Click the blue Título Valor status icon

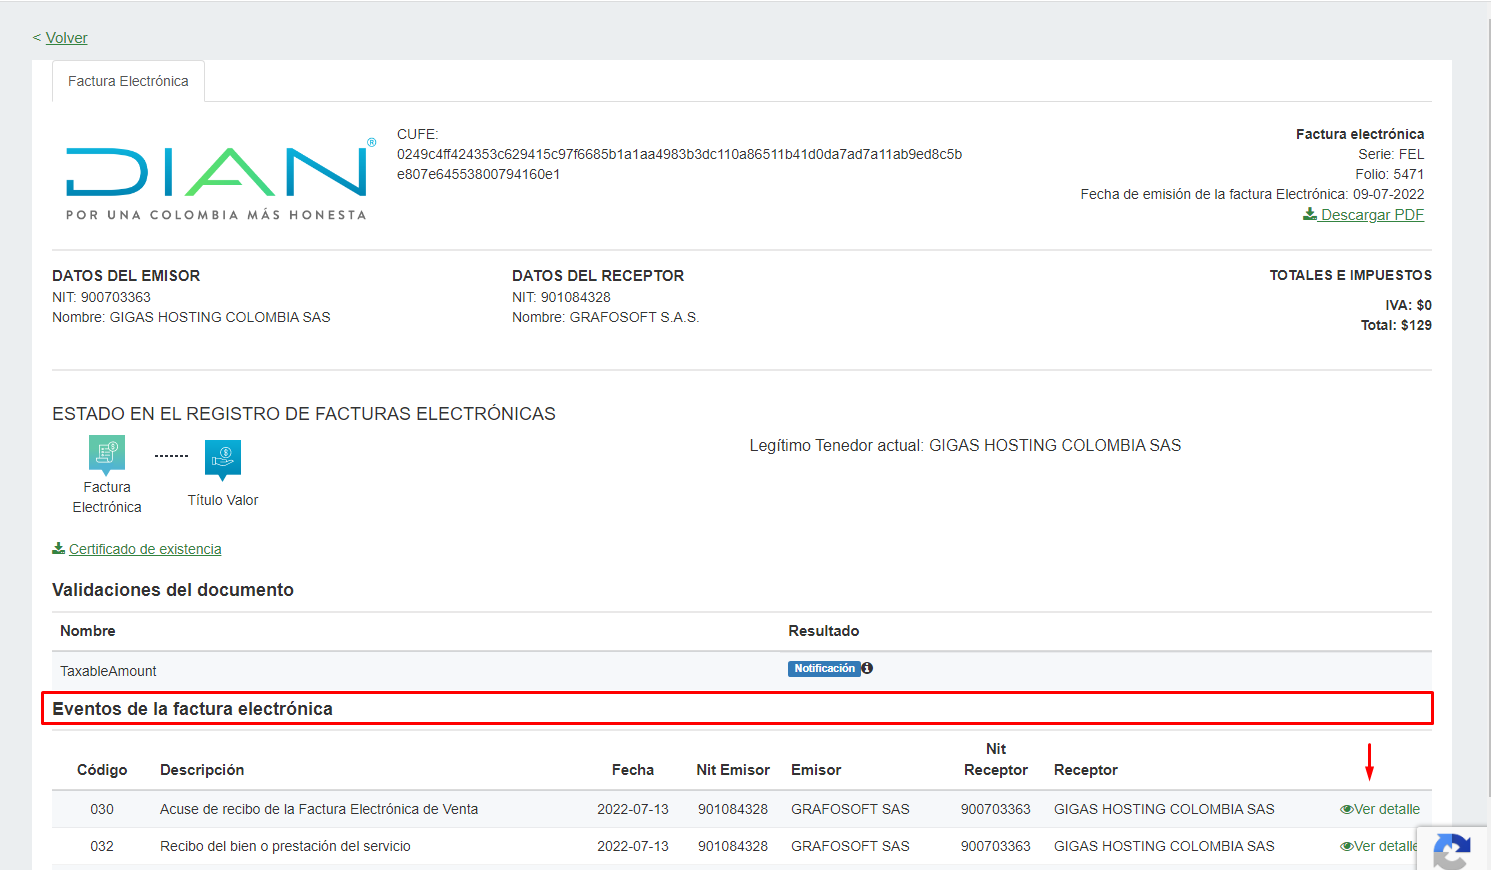[223, 458]
